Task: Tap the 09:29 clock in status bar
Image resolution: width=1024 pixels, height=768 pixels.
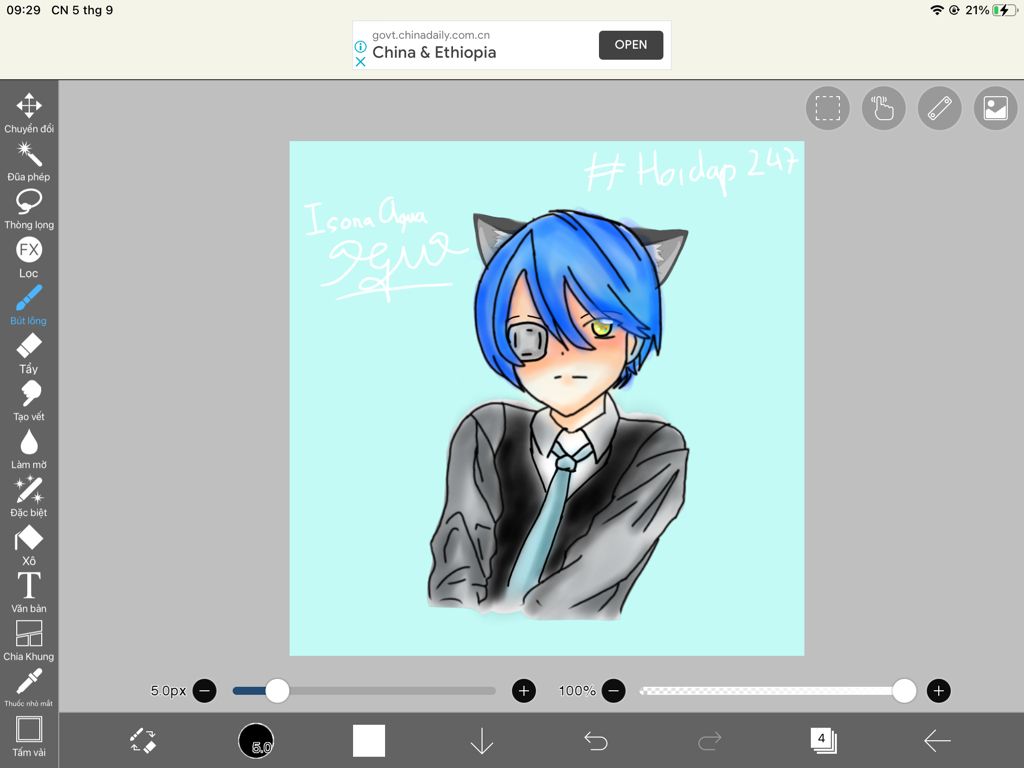Action: 24,10
